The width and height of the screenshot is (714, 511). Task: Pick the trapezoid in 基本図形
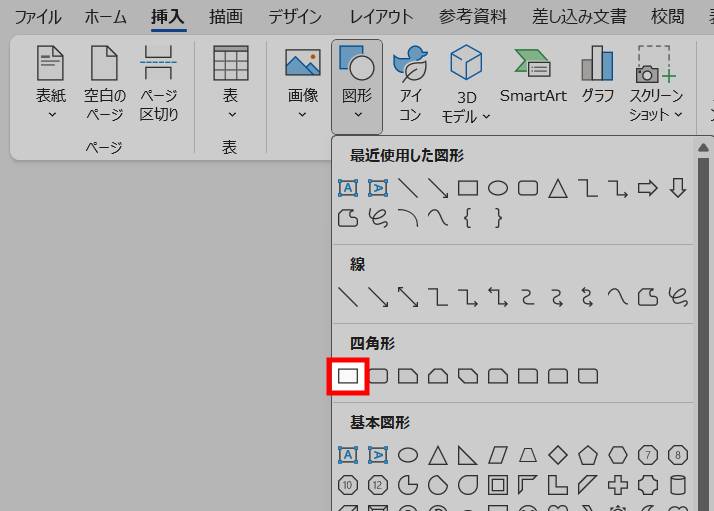(x=528, y=455)
